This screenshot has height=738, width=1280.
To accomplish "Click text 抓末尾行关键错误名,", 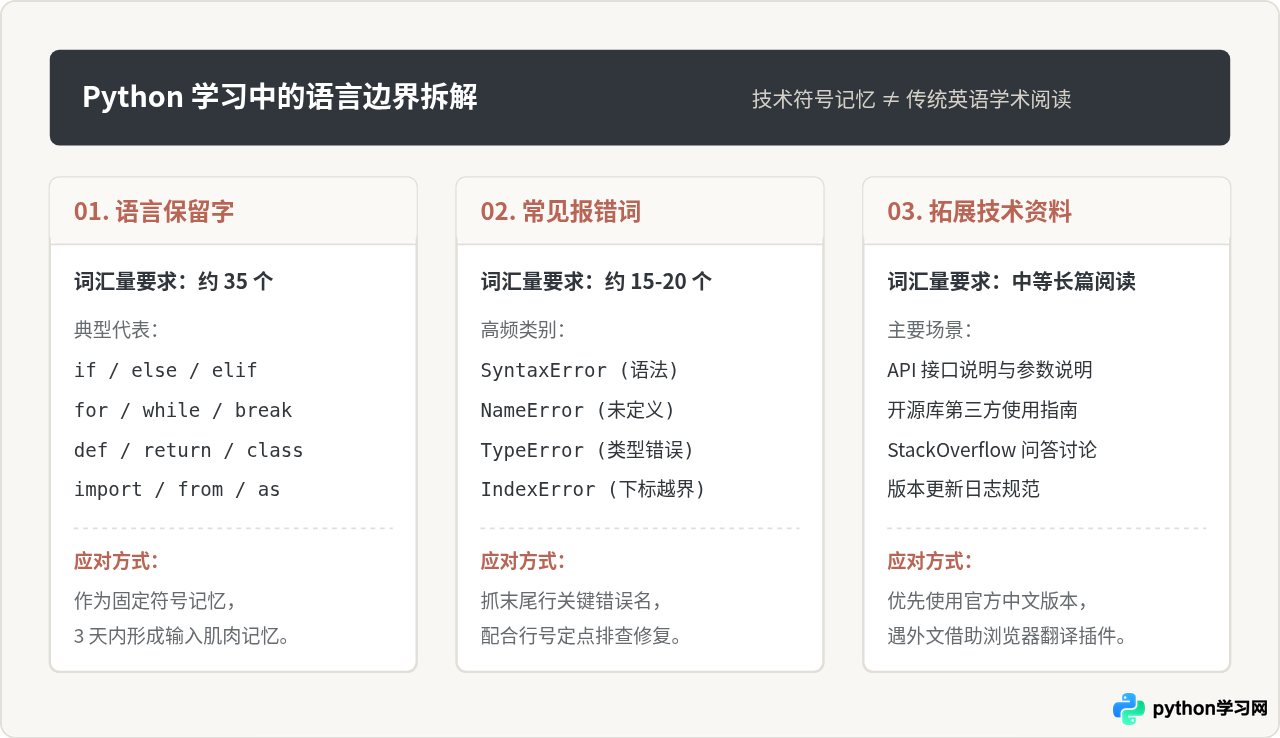I will coord(571,601).
